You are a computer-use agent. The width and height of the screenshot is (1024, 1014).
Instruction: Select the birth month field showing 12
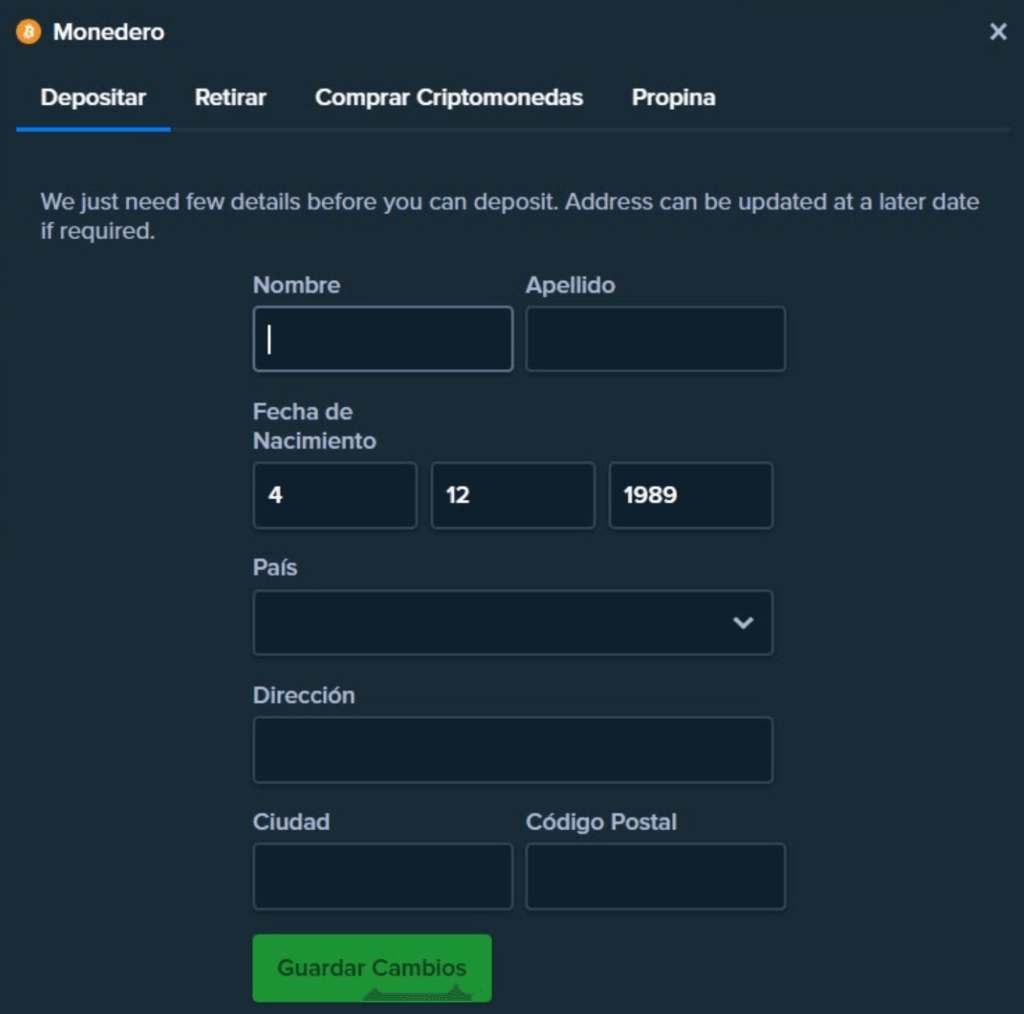click(513, 495)
